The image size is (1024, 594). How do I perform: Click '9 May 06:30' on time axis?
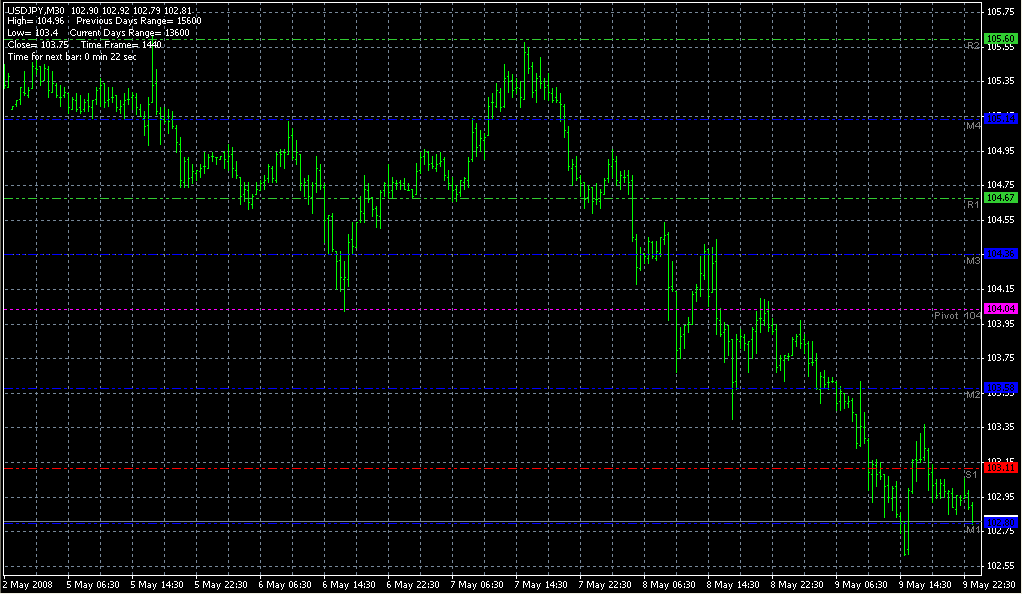861,585
